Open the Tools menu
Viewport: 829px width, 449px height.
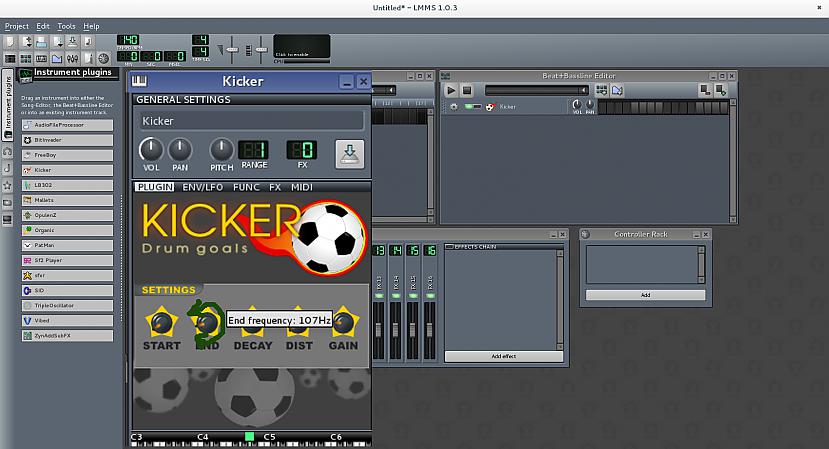point(66,26)
